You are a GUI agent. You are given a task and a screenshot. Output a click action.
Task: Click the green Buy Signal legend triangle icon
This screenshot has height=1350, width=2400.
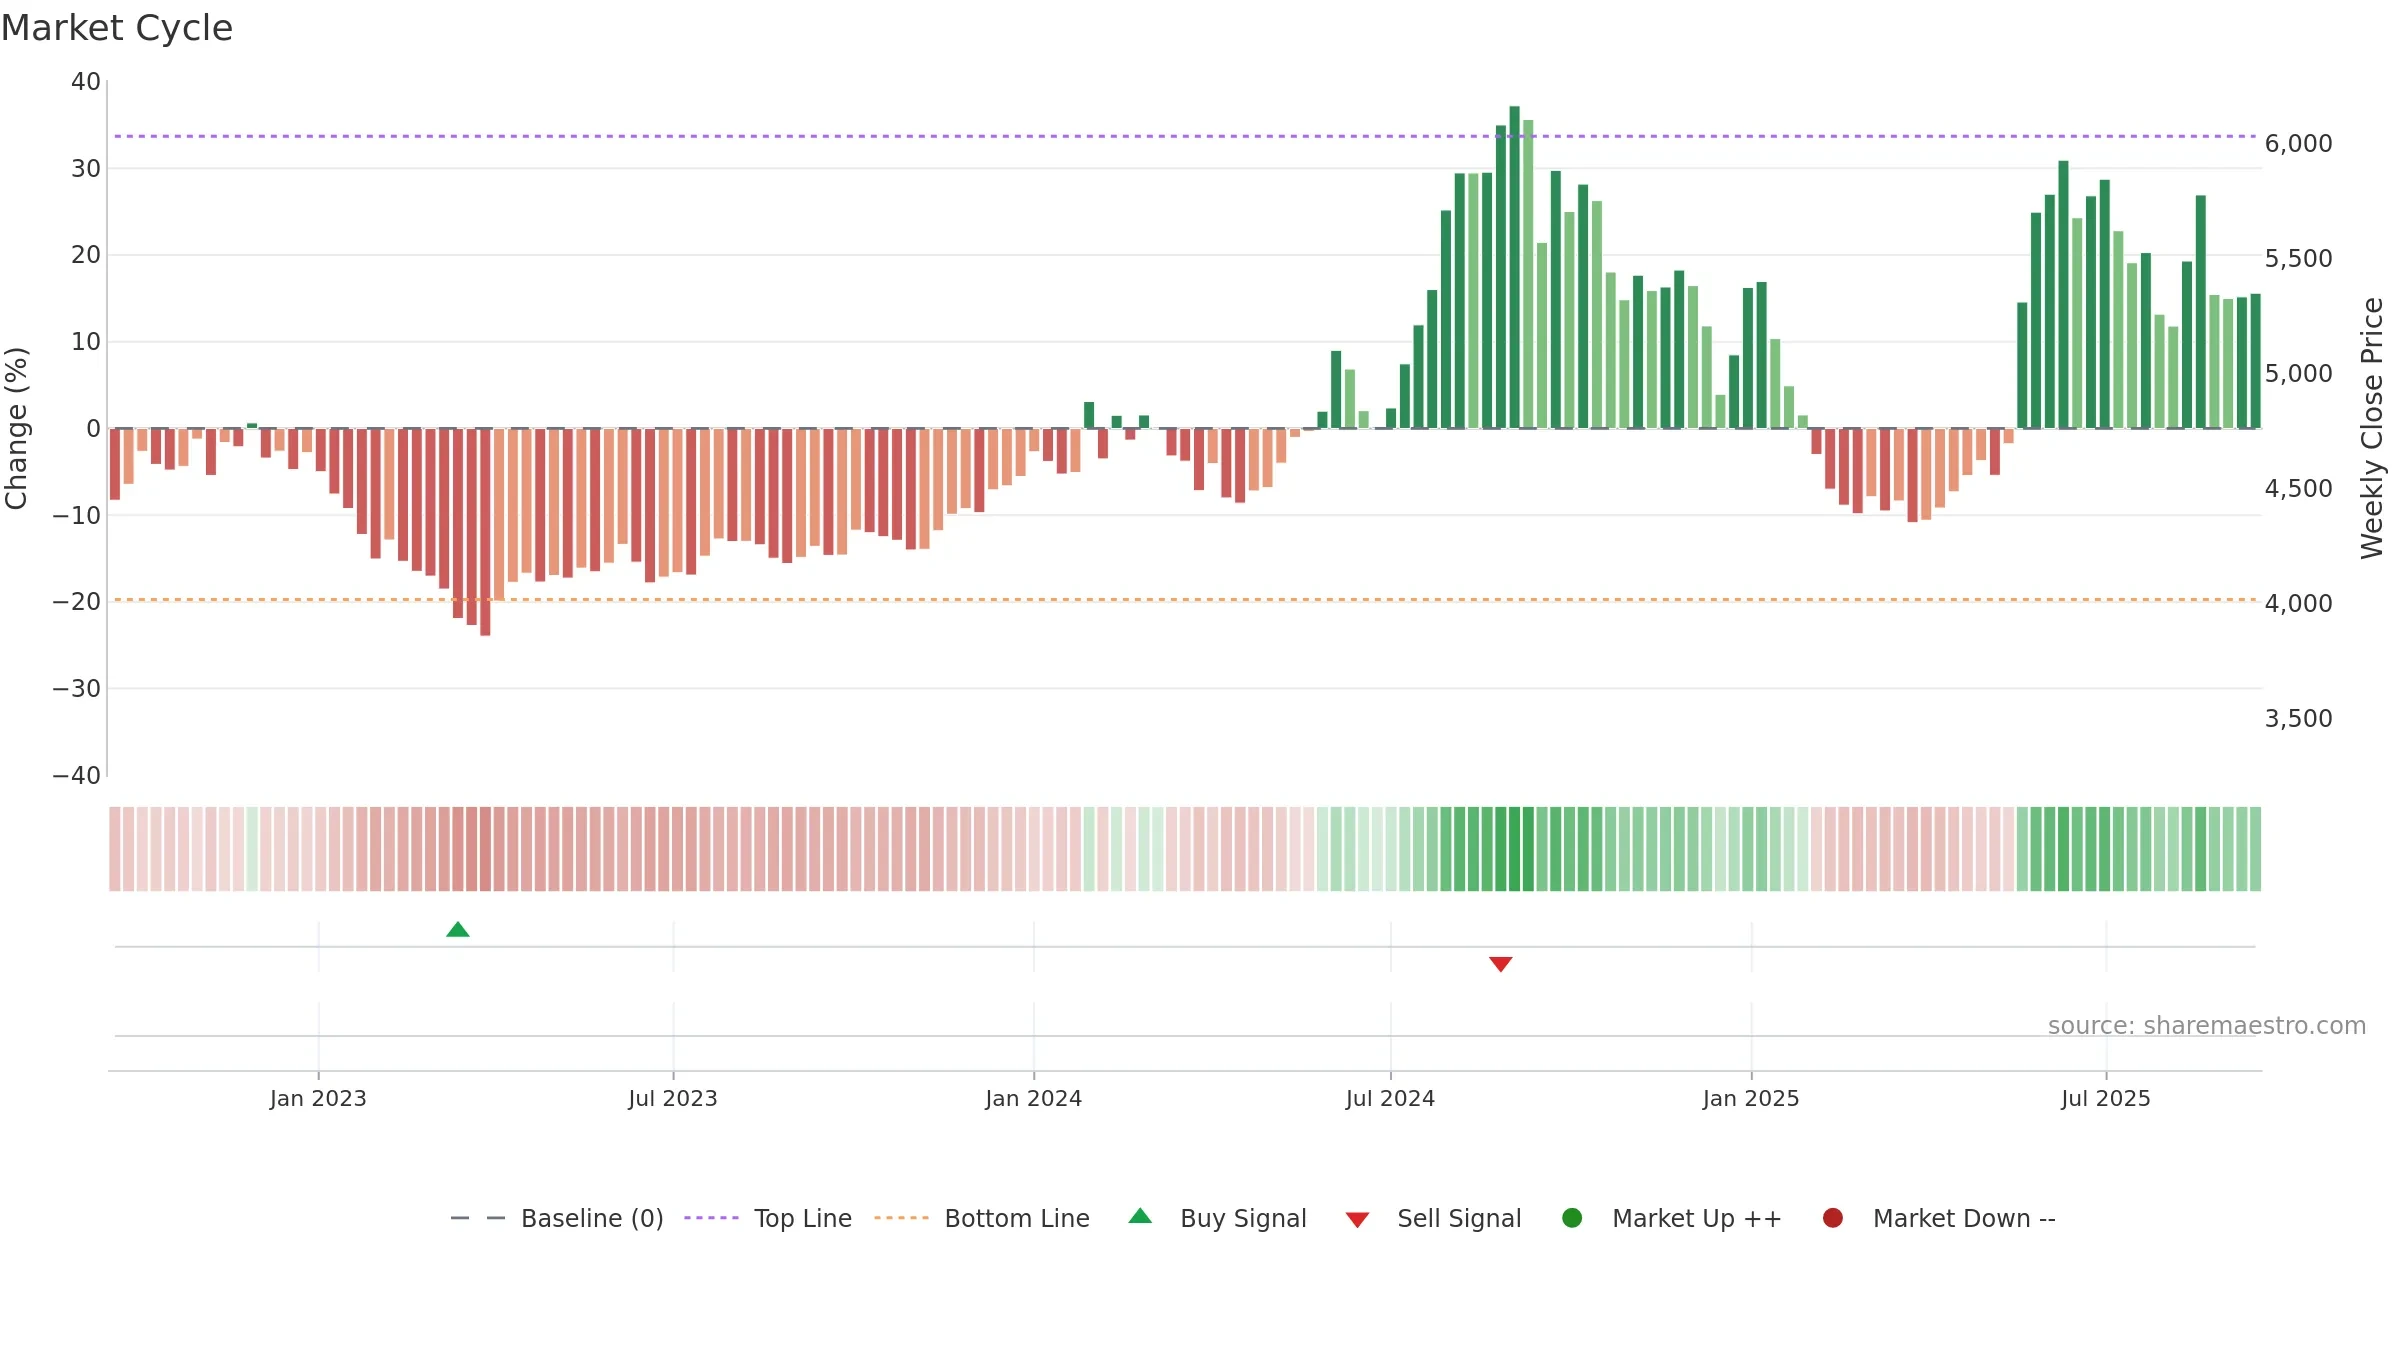tap(1140, 1217)
